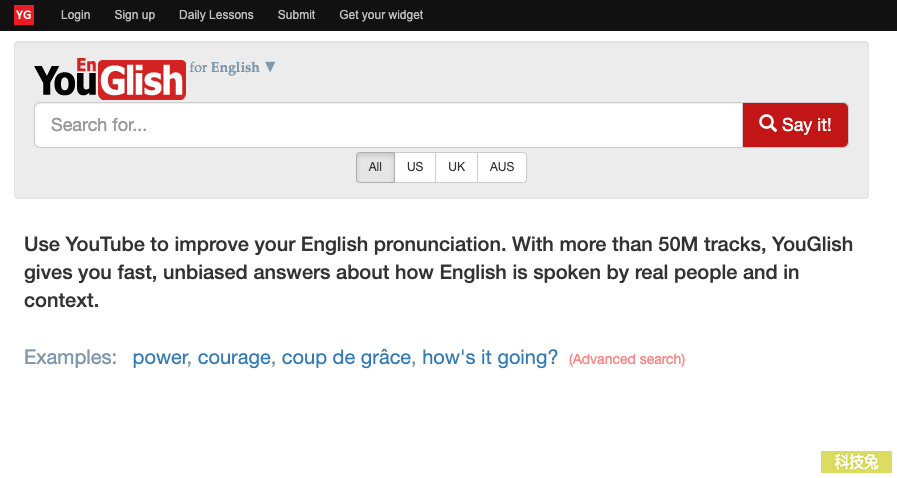The image size is (897, 478).
Task: Try the example word 'power'
Action: (x=161, y=358)
